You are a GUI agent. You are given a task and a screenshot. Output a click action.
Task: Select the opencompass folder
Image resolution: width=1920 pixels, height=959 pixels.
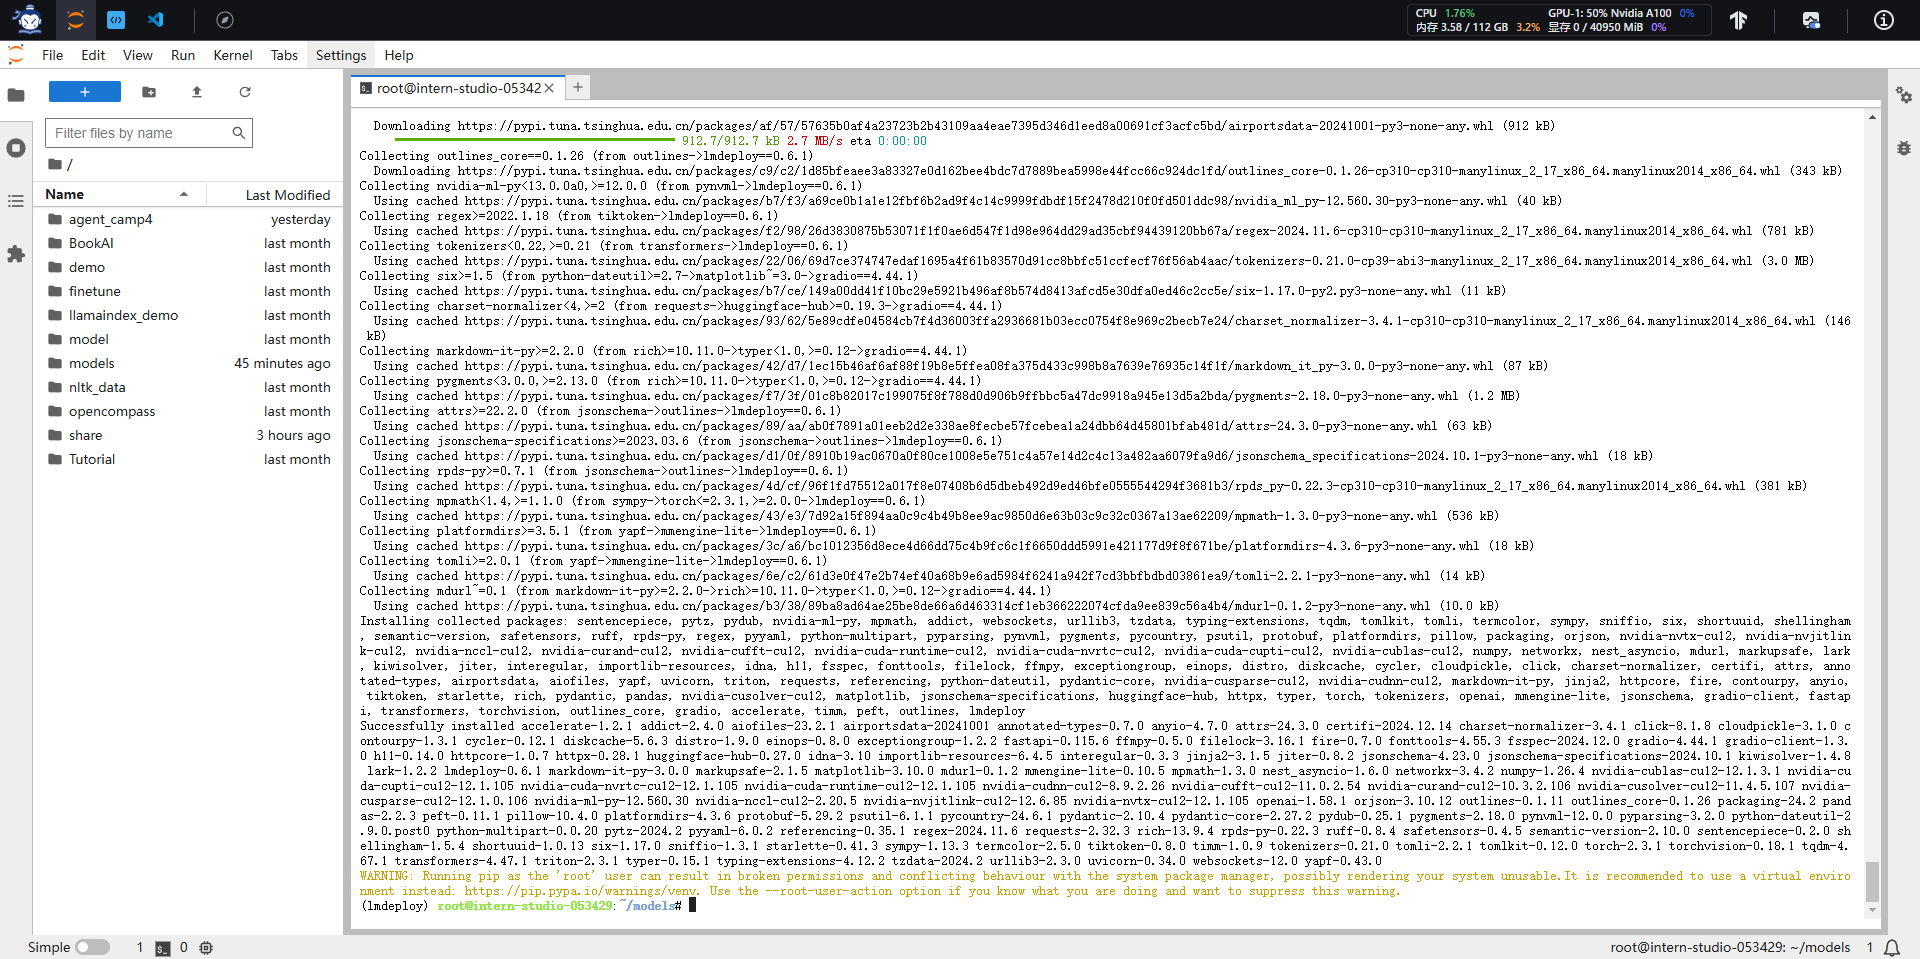(189, 411)
